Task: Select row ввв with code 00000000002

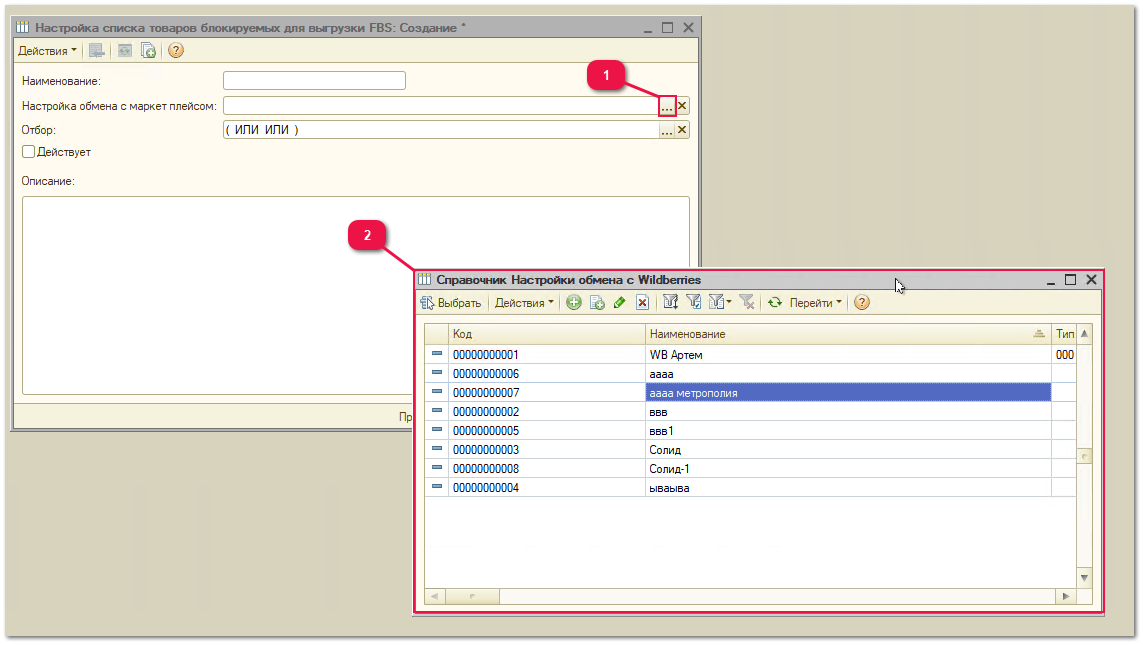Action: pyautogui.click(x=750, y=412)
